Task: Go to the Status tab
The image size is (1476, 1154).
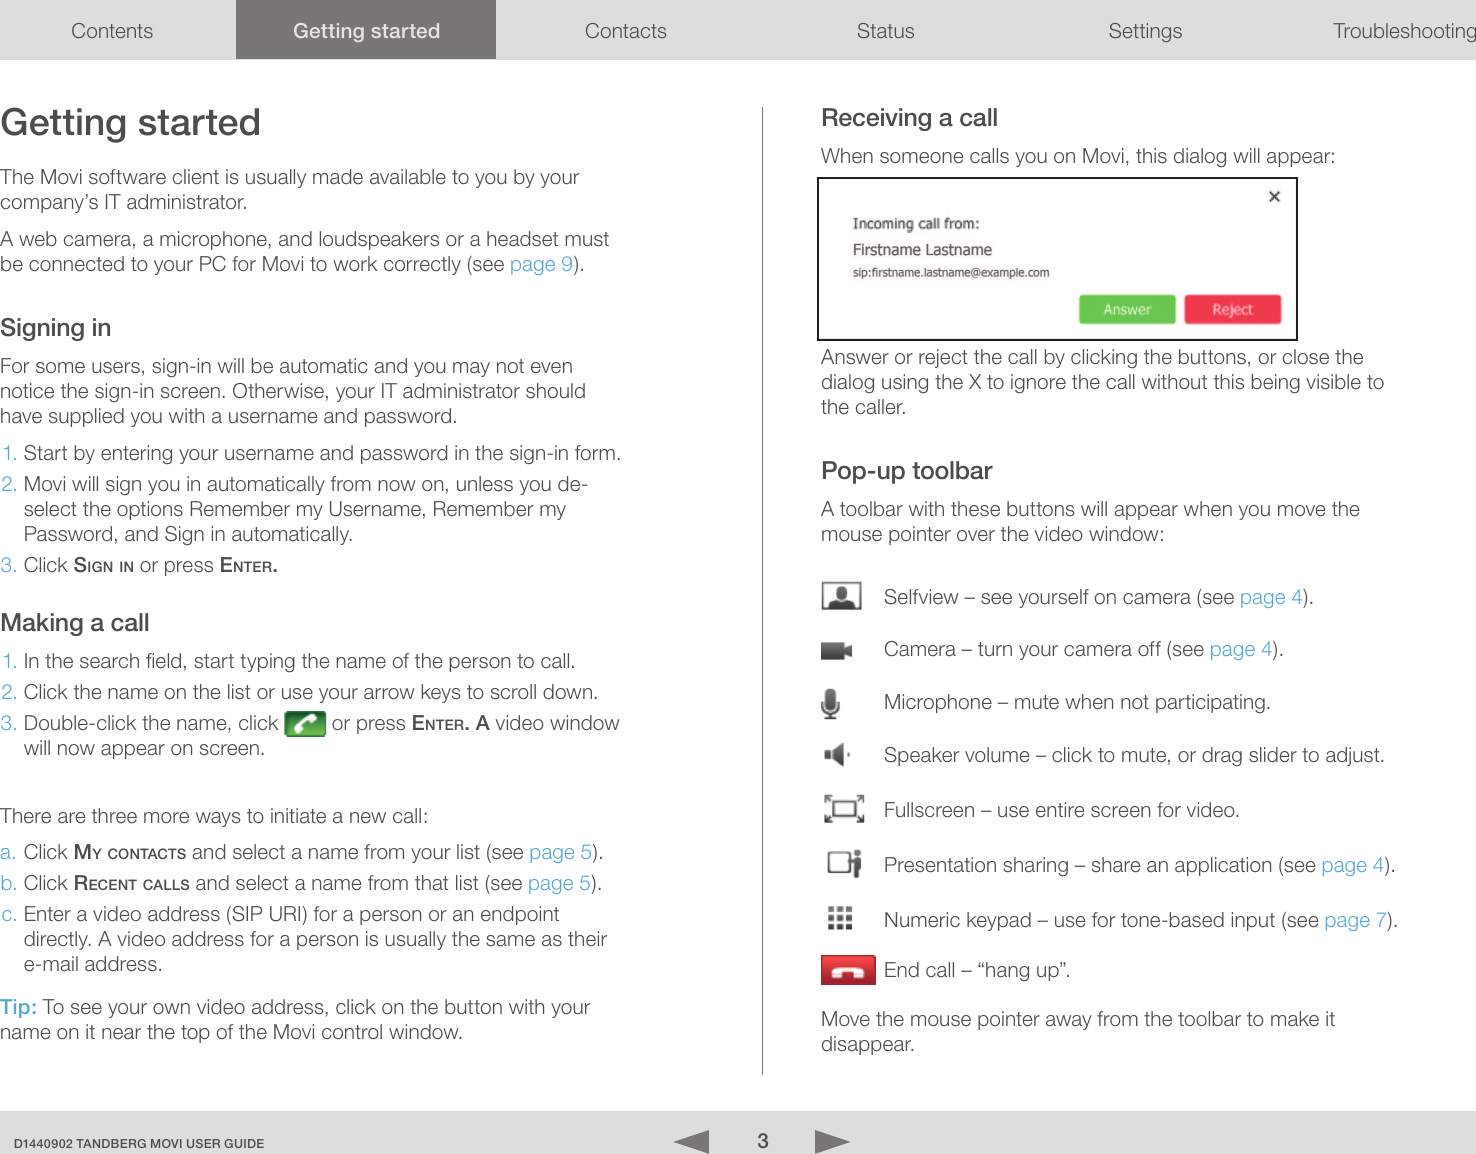Action: pos(886,31)
